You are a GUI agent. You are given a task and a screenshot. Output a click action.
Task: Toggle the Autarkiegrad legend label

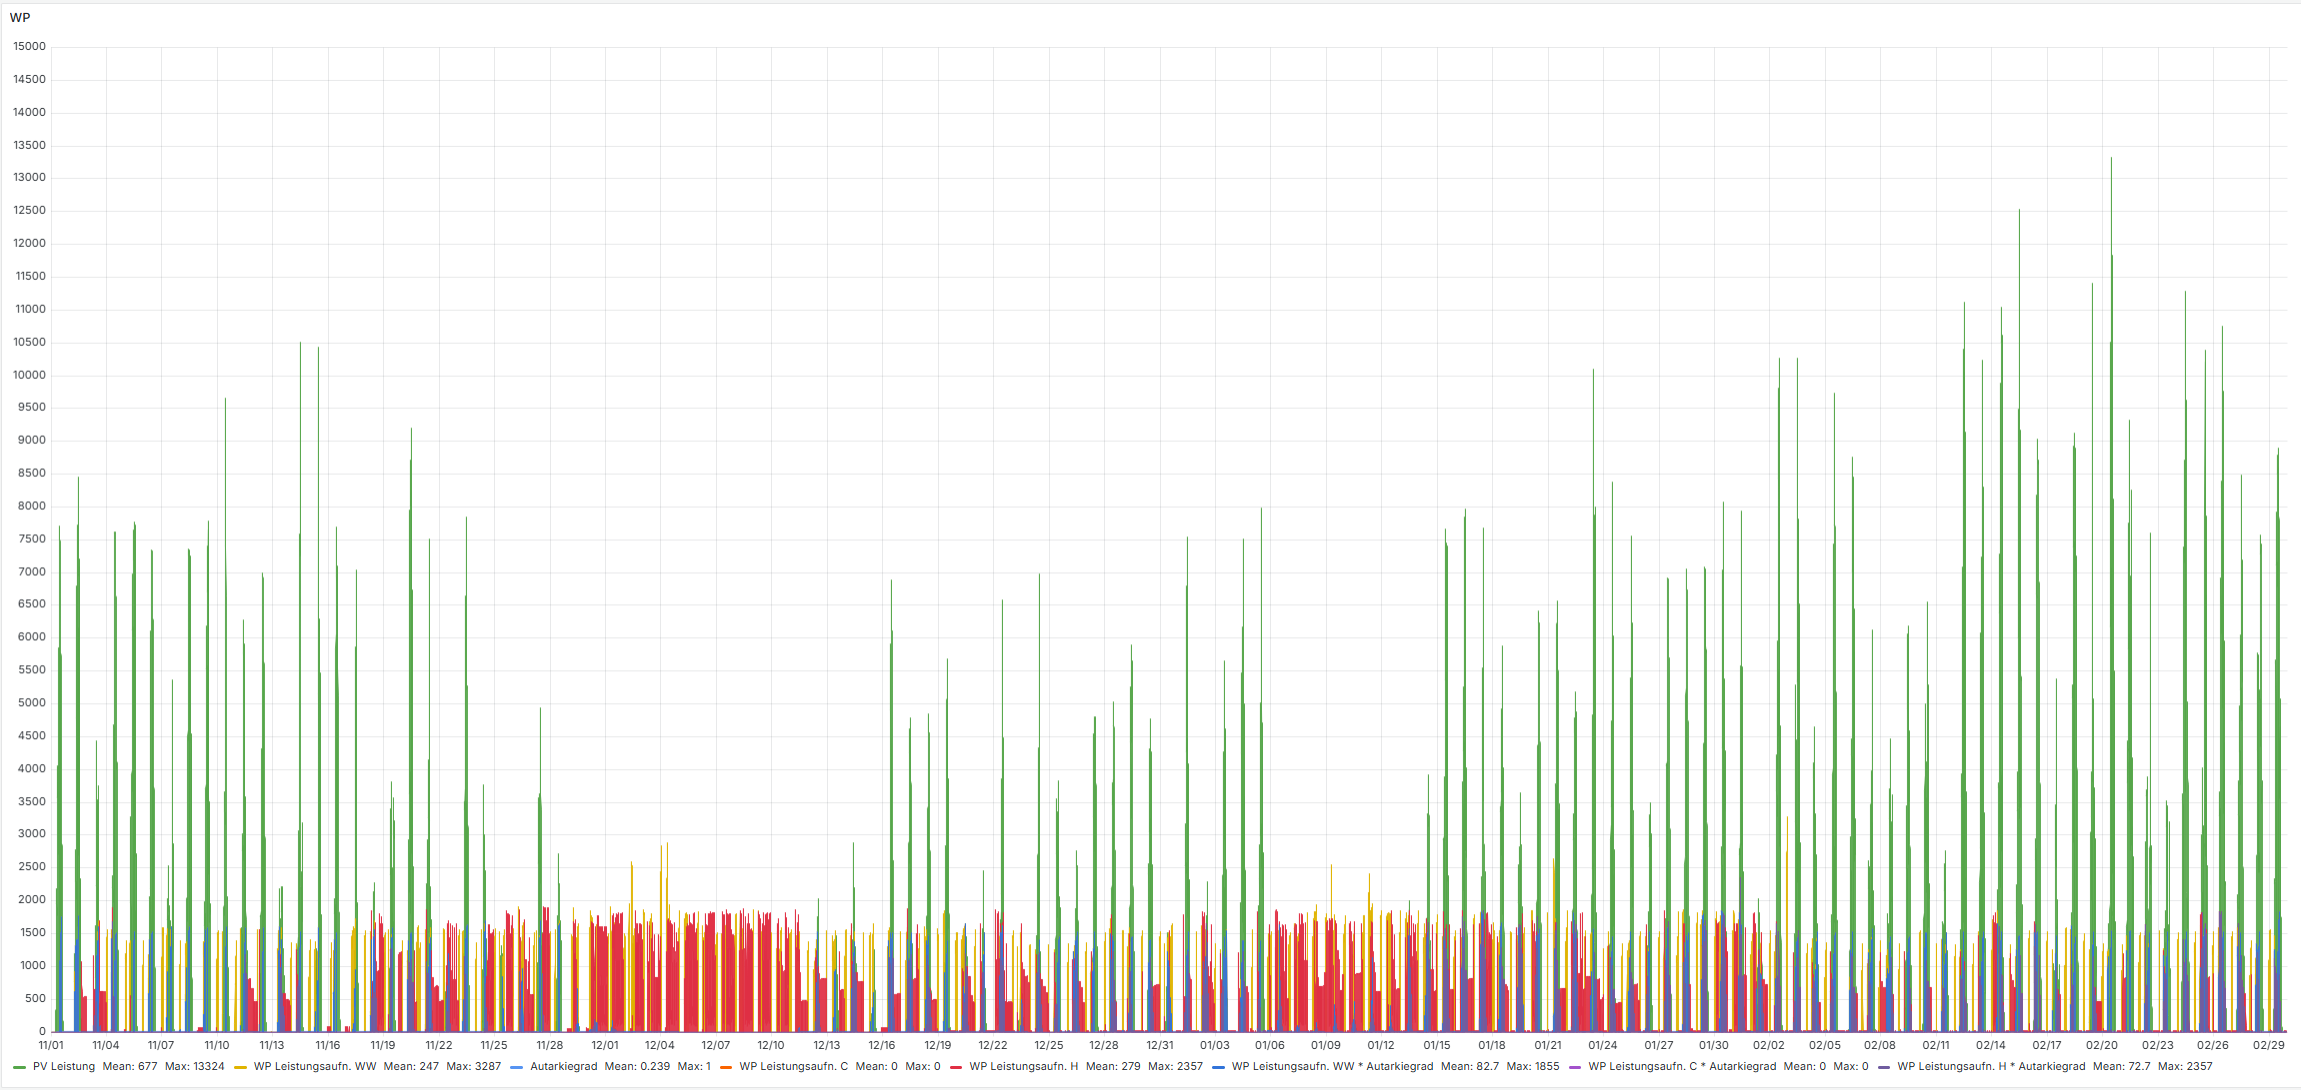point(563,1067)
